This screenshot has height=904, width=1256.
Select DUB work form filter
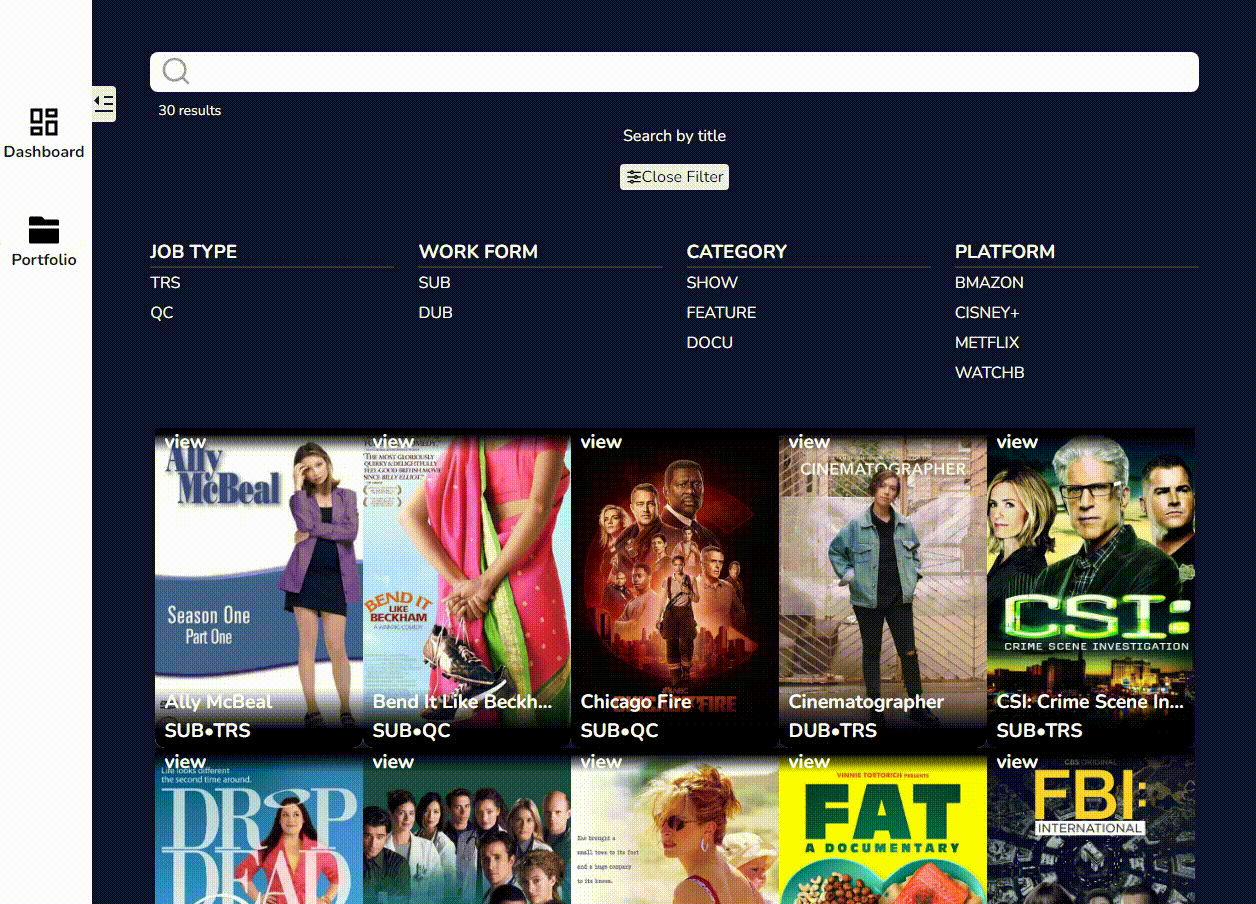[435, 313]
